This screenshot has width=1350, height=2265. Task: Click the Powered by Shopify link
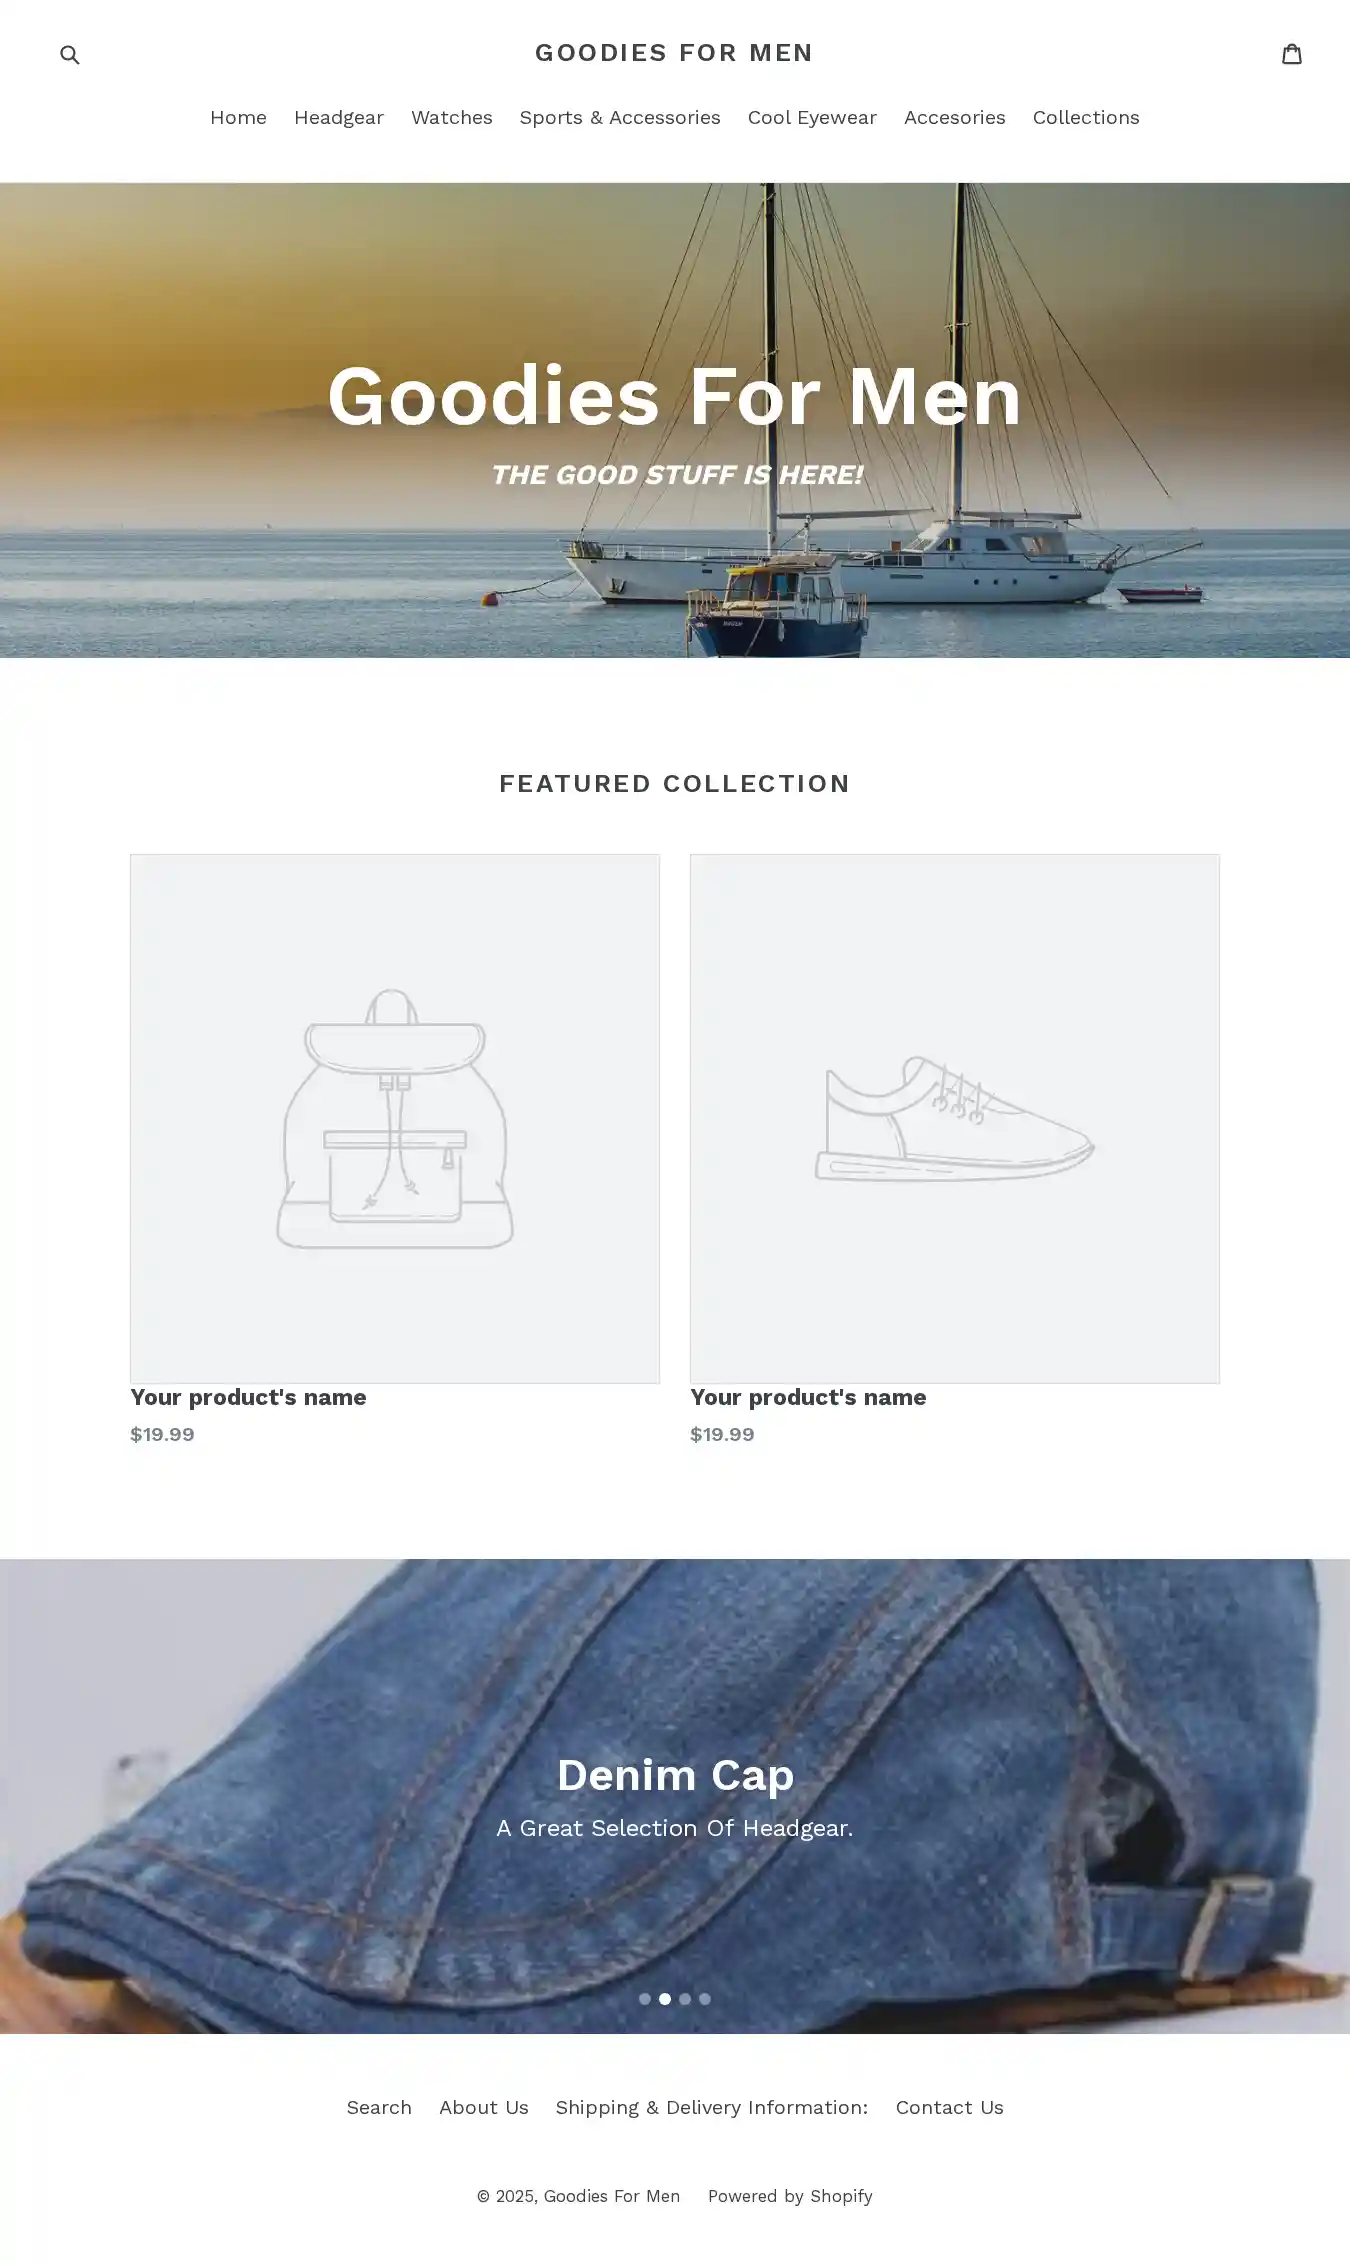[790, 2196]
